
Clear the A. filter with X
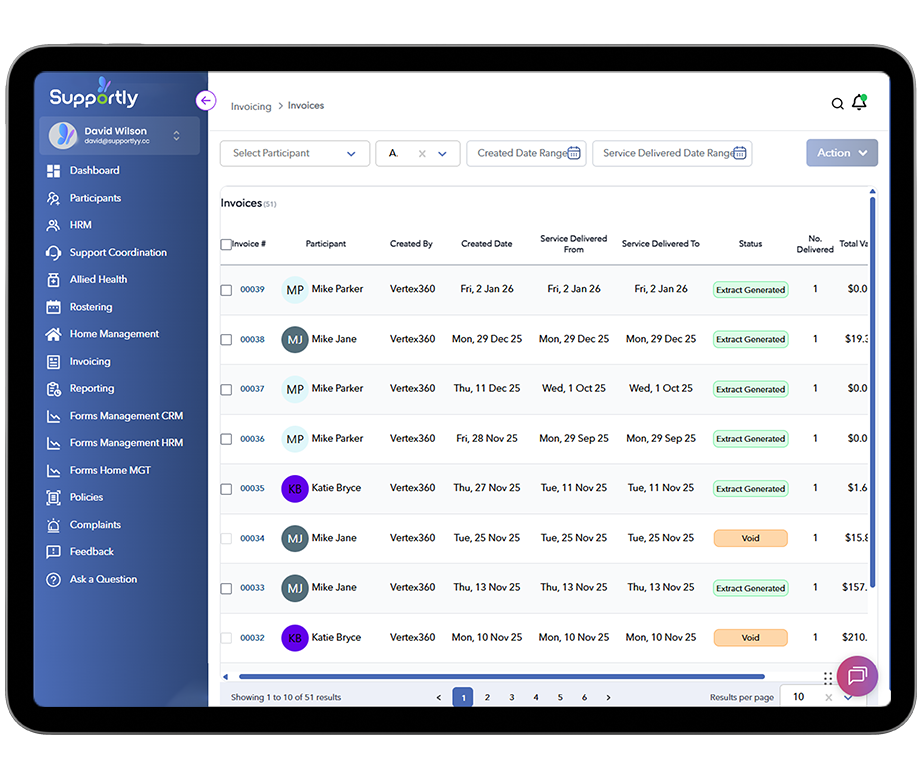[x=422, y=154]
